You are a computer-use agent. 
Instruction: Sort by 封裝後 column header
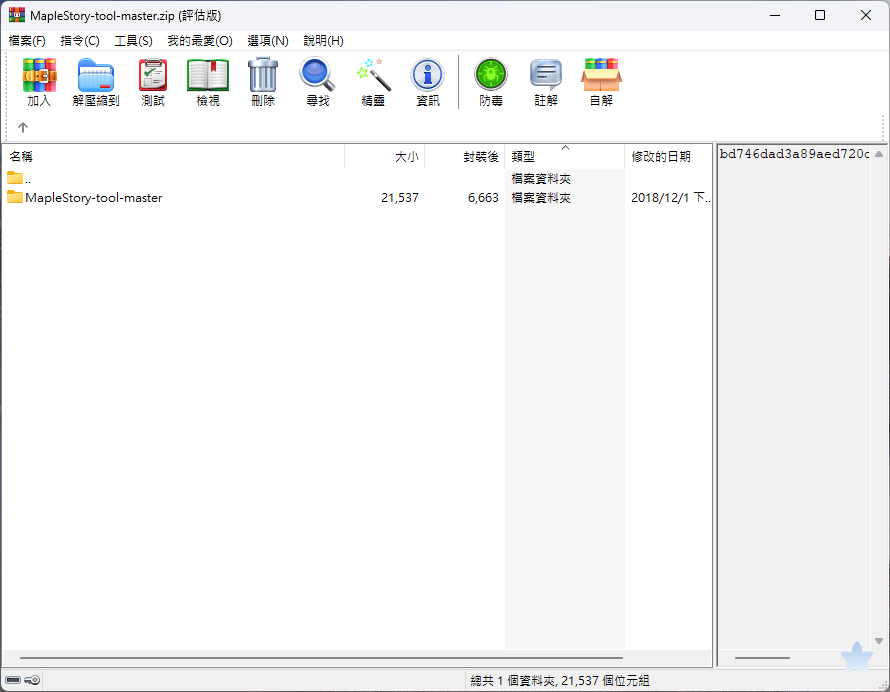(464, 157)
